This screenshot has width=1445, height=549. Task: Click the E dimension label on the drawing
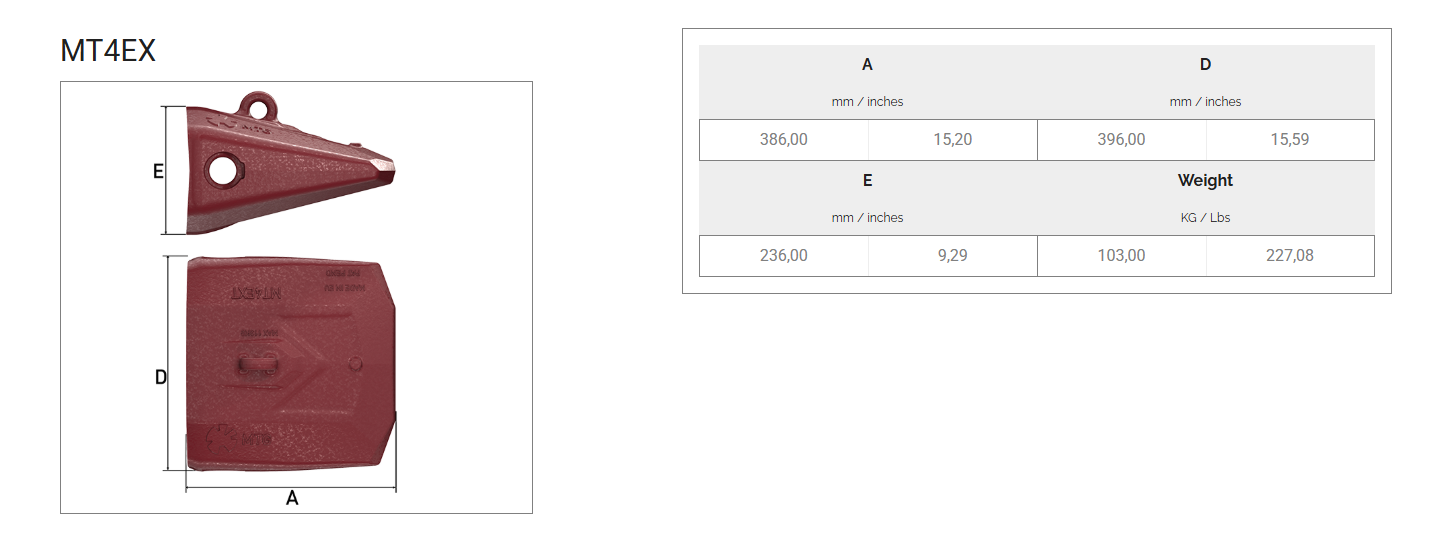pos(158,172)
